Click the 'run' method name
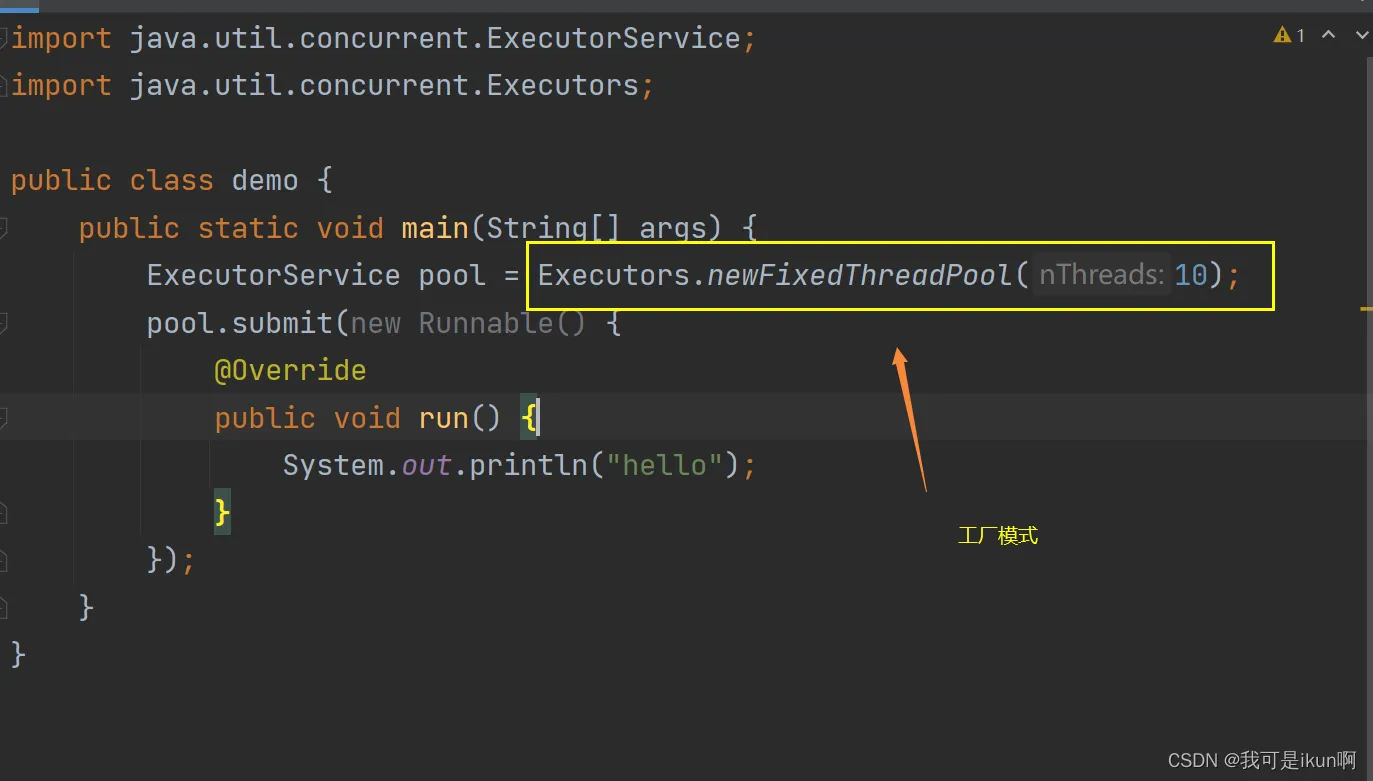This screenshot has width=1373, height=781. pos(443,418)
